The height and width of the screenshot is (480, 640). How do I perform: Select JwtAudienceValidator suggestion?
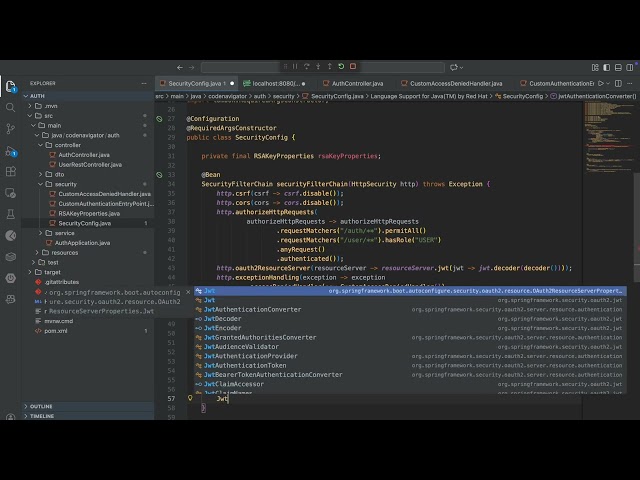(x=410, y=347)
